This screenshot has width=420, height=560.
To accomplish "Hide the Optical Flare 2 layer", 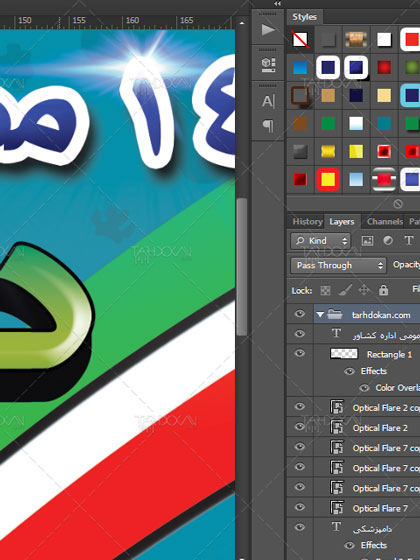I will [x=300, y=426].
